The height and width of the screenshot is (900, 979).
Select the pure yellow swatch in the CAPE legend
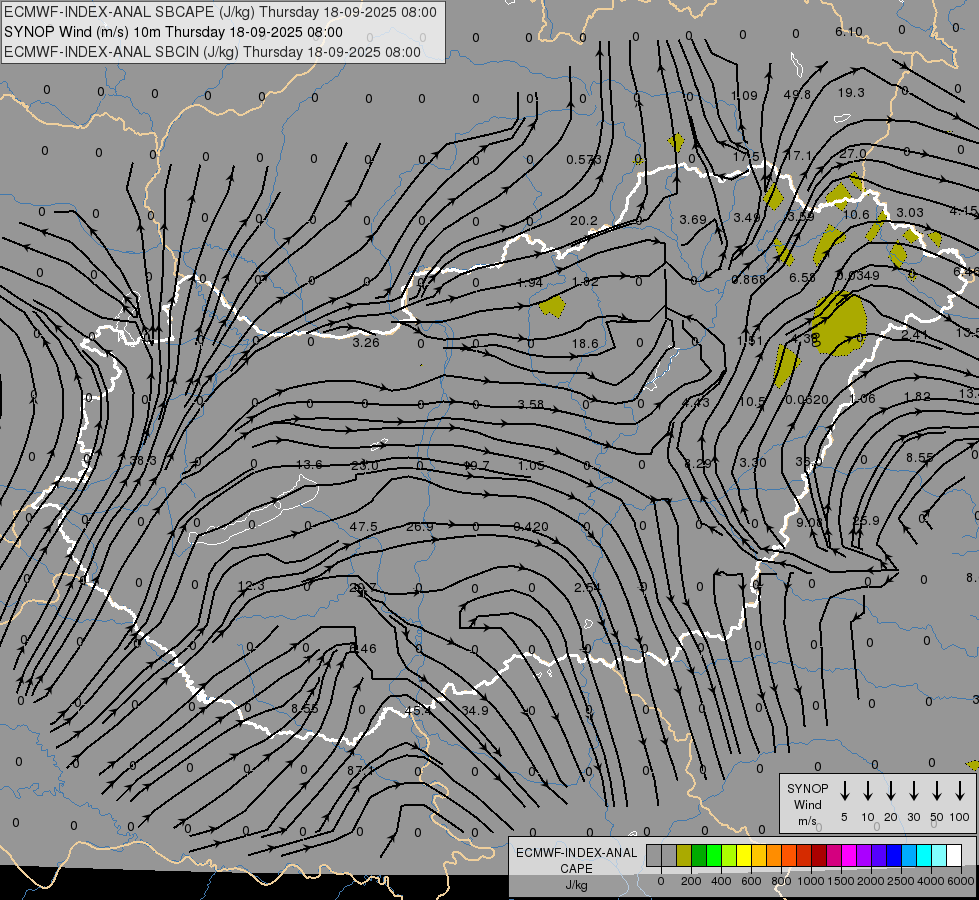click(x=744, y=856)
